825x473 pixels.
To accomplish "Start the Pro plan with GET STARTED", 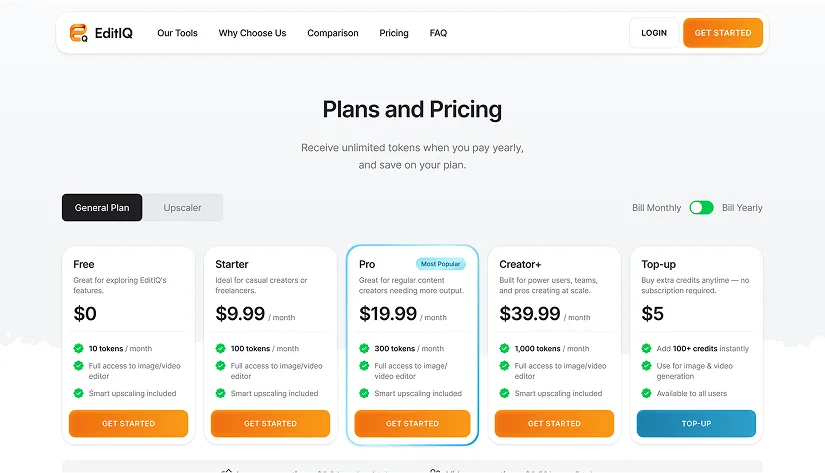I will [x=413, y=424].
